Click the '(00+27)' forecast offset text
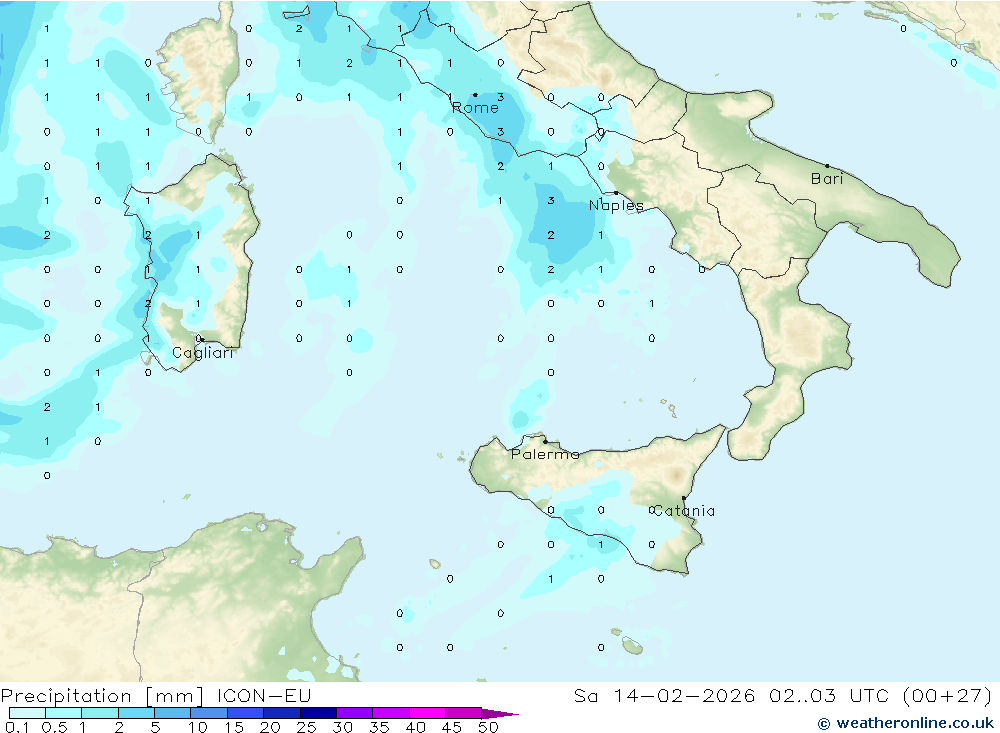 tap(948, 696)
